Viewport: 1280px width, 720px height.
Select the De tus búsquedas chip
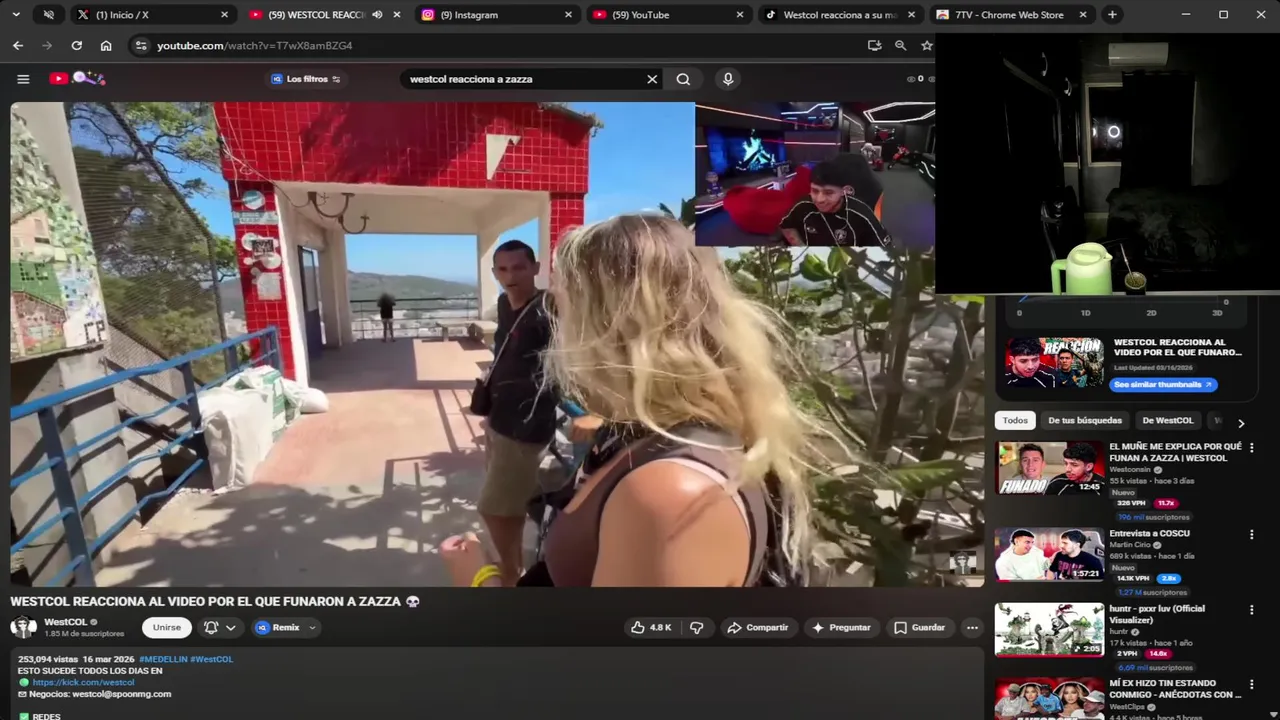tap(1085, 421)
